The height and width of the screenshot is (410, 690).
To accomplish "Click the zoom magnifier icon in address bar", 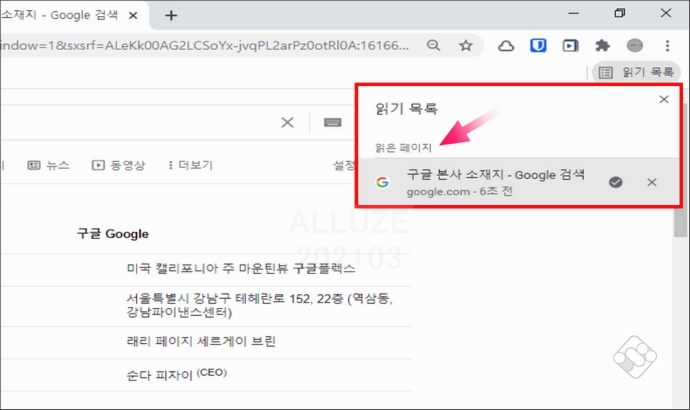I will [x=433, y=45].
